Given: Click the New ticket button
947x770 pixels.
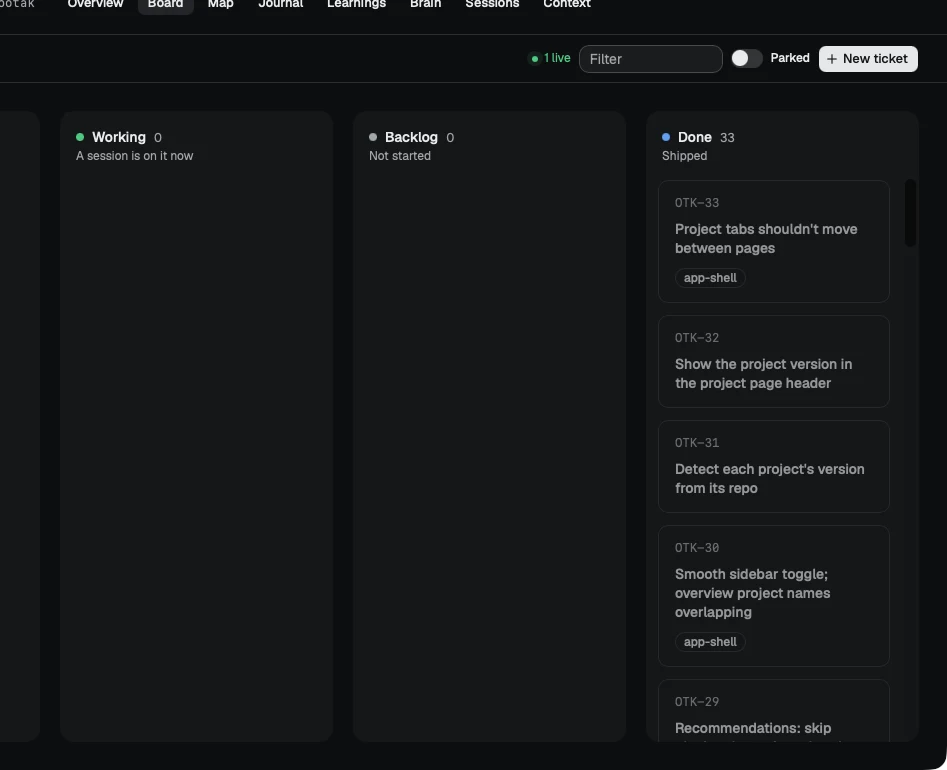Looking at the screenshot, I should [868, 59].
